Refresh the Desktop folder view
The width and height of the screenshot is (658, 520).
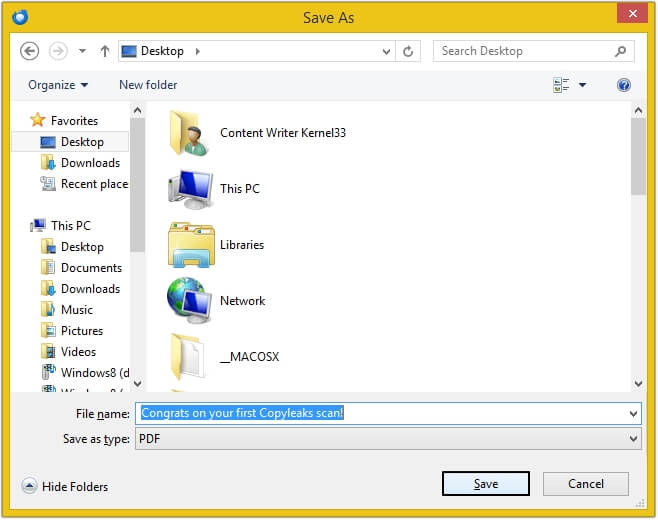coord(408,51)
